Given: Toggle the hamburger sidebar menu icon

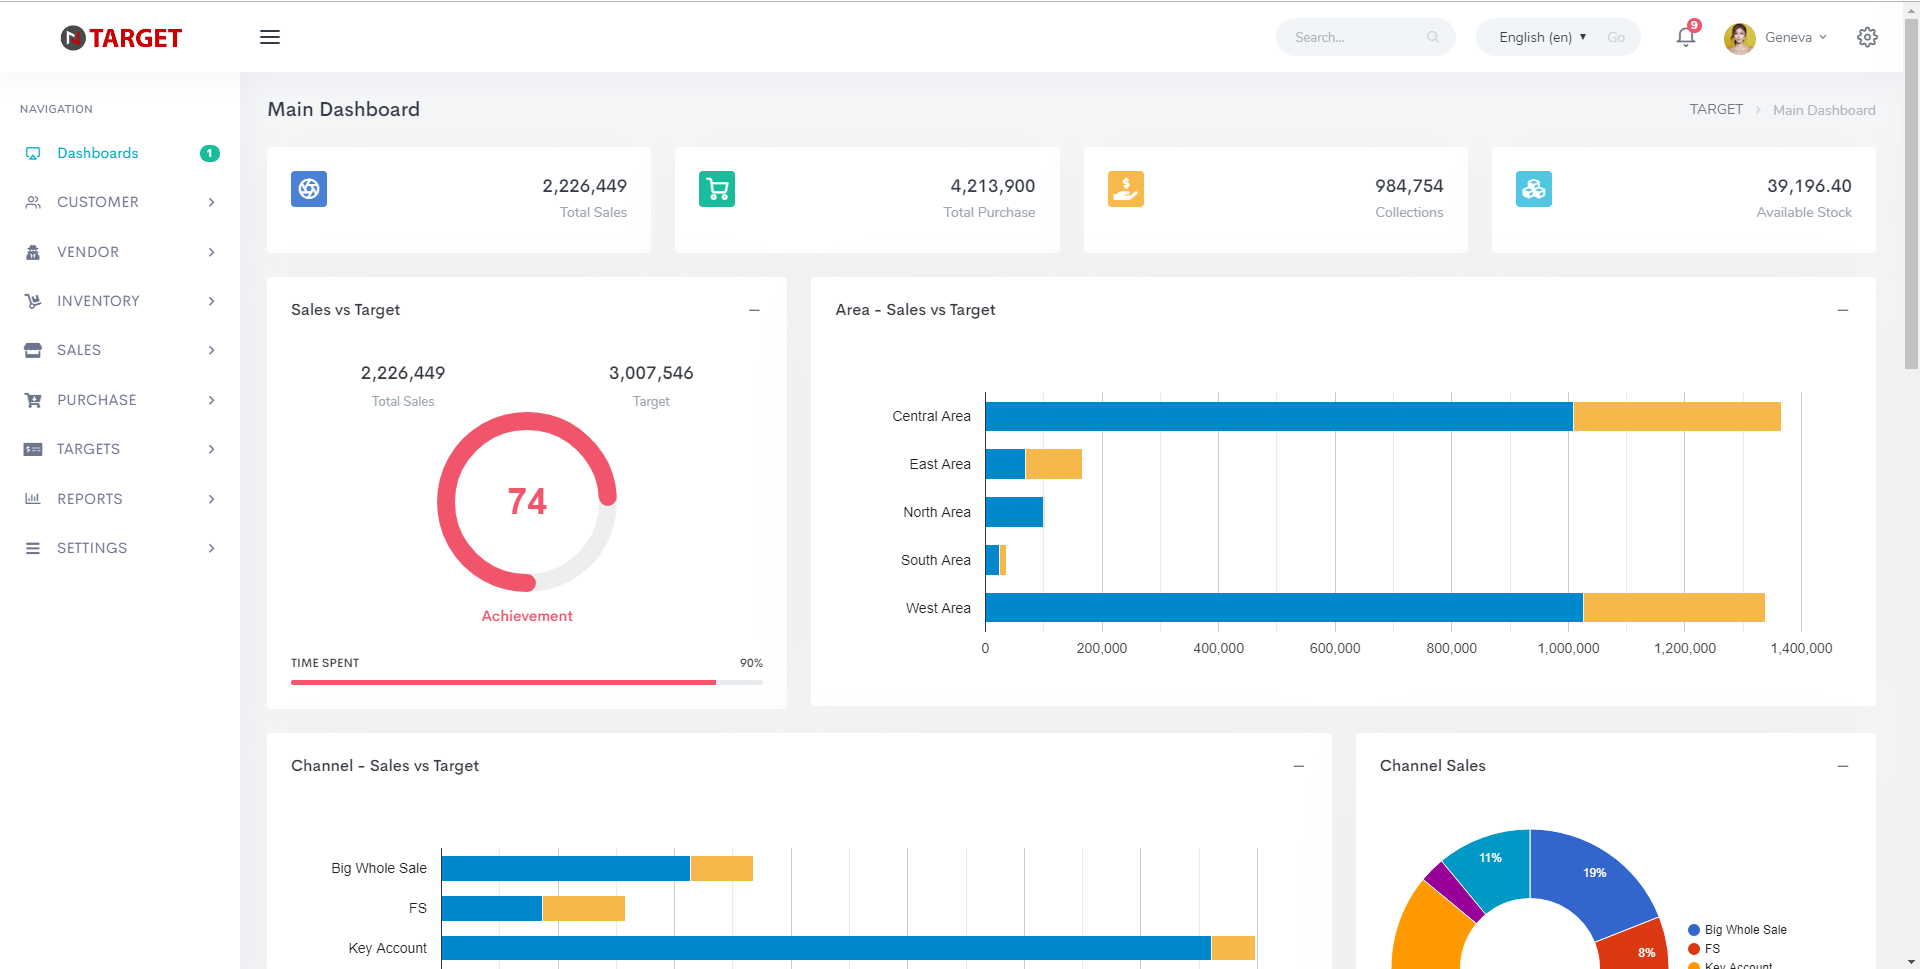Looking at the screenshot, I should coord(270,37).
